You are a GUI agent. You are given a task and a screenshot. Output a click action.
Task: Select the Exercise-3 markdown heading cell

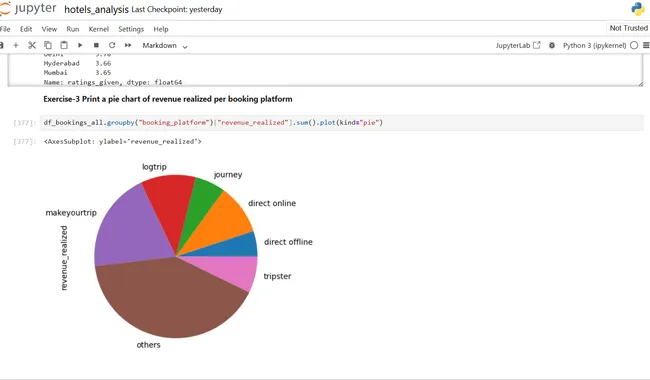(x=168, y=99)
